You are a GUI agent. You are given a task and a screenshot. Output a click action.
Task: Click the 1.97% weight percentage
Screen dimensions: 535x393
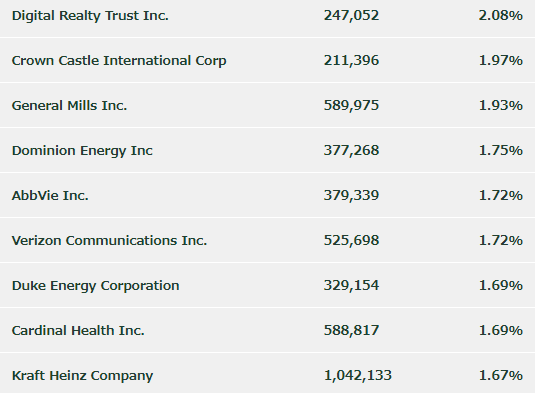[x=501, y=61]
